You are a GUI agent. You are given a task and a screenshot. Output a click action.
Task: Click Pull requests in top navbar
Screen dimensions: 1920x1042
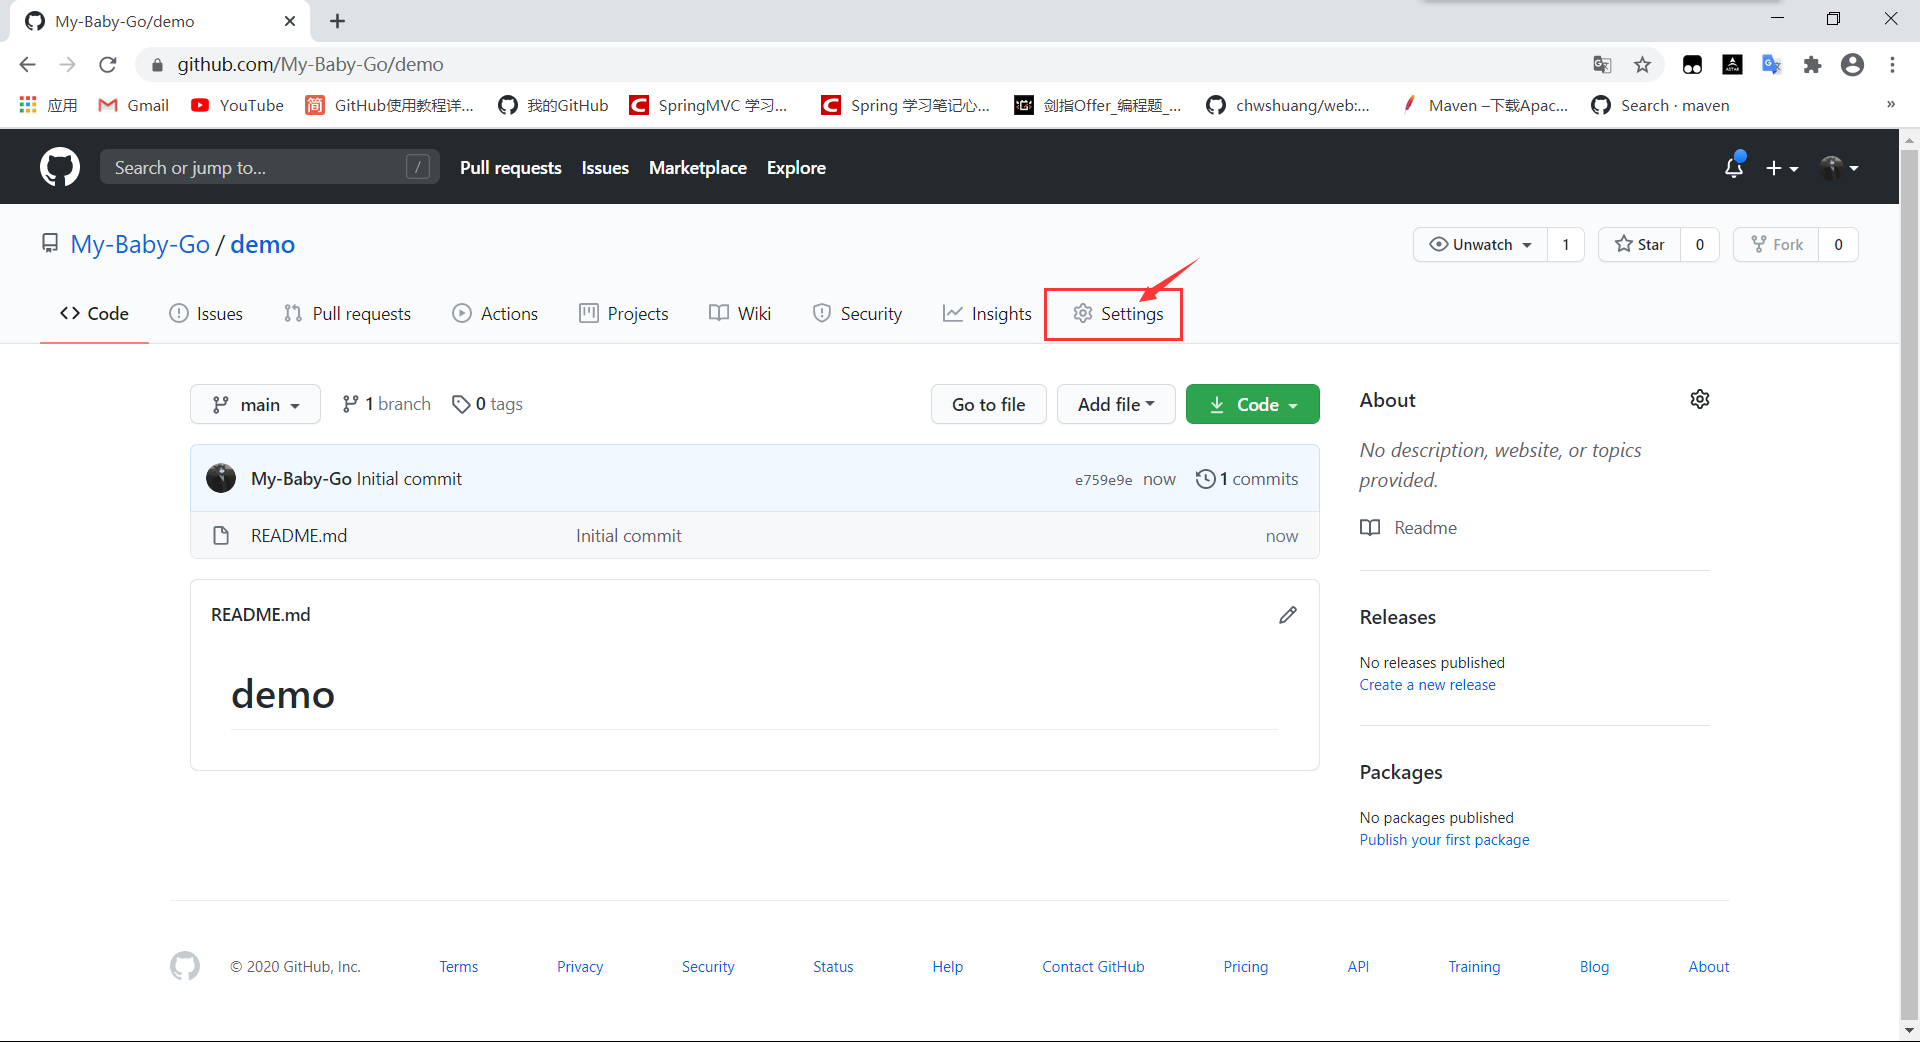511,168
